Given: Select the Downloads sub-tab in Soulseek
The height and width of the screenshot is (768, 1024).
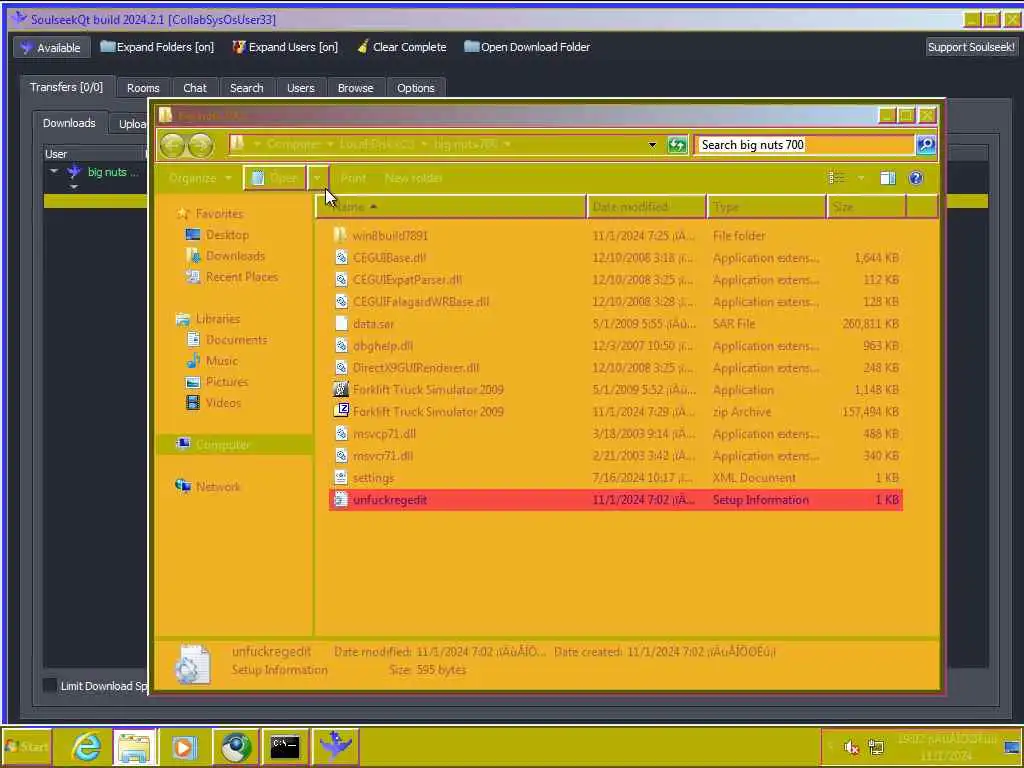Looking at the screenshot, I should [x=69, y=123].
